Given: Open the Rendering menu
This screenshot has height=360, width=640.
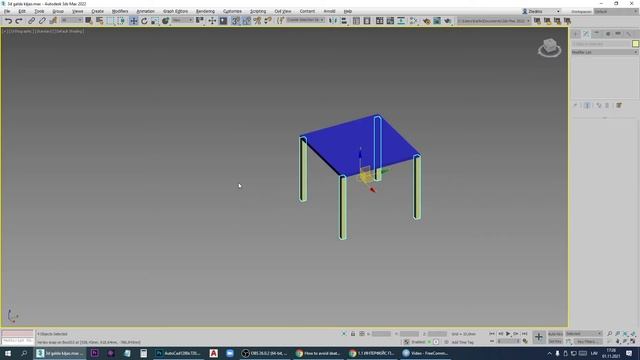Looking at the screenshot, I should click(x=205, y=11).
